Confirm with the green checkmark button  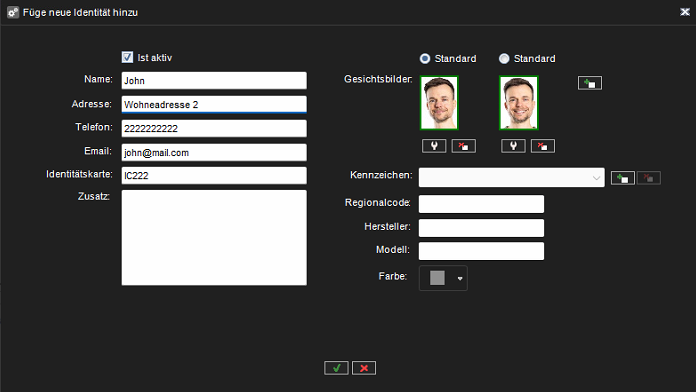click(x=336, y=368)
